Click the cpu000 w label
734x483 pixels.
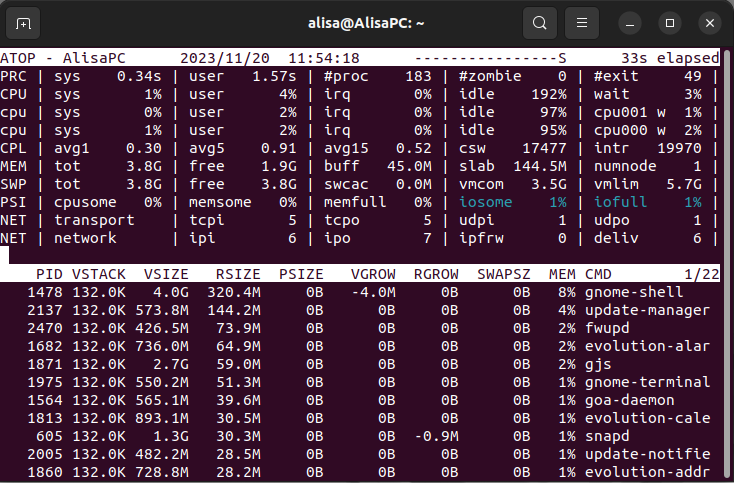(630, 130)
